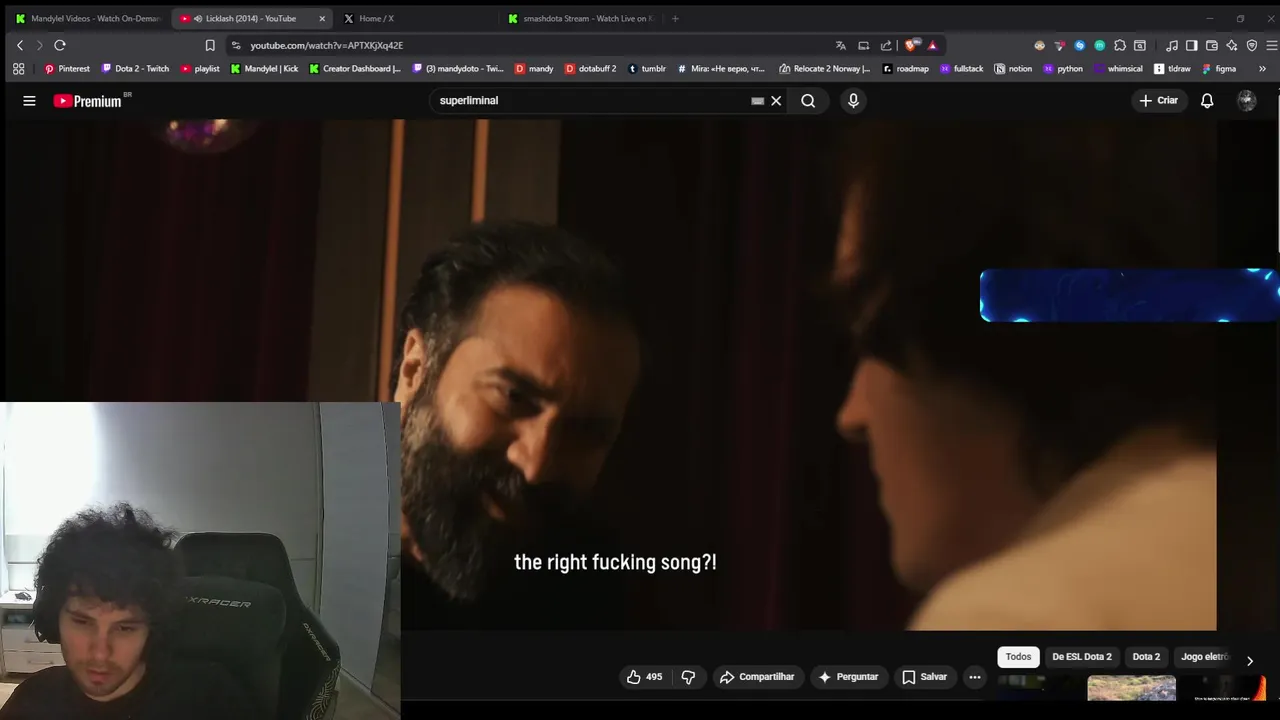Viewport: 1280px width, 720px height.
Task: Open a new browser tab
Action: [x=675, y=18]
